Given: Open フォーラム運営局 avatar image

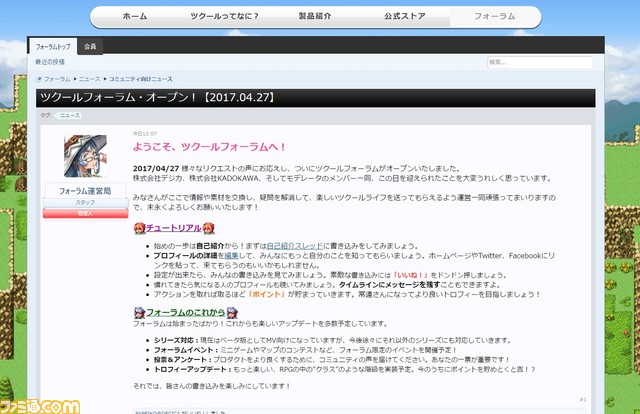Looking at the screenshot, I should point(85,157).
